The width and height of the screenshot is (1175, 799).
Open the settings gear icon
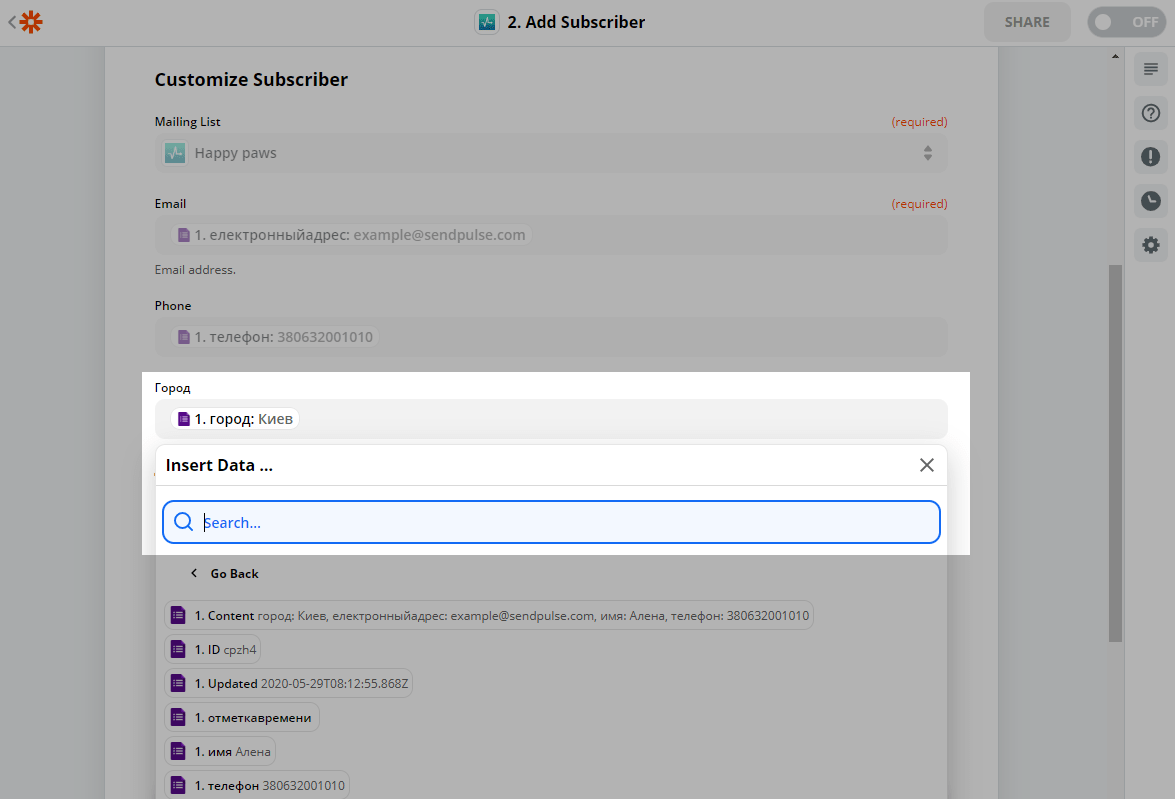coord(1151,245)
